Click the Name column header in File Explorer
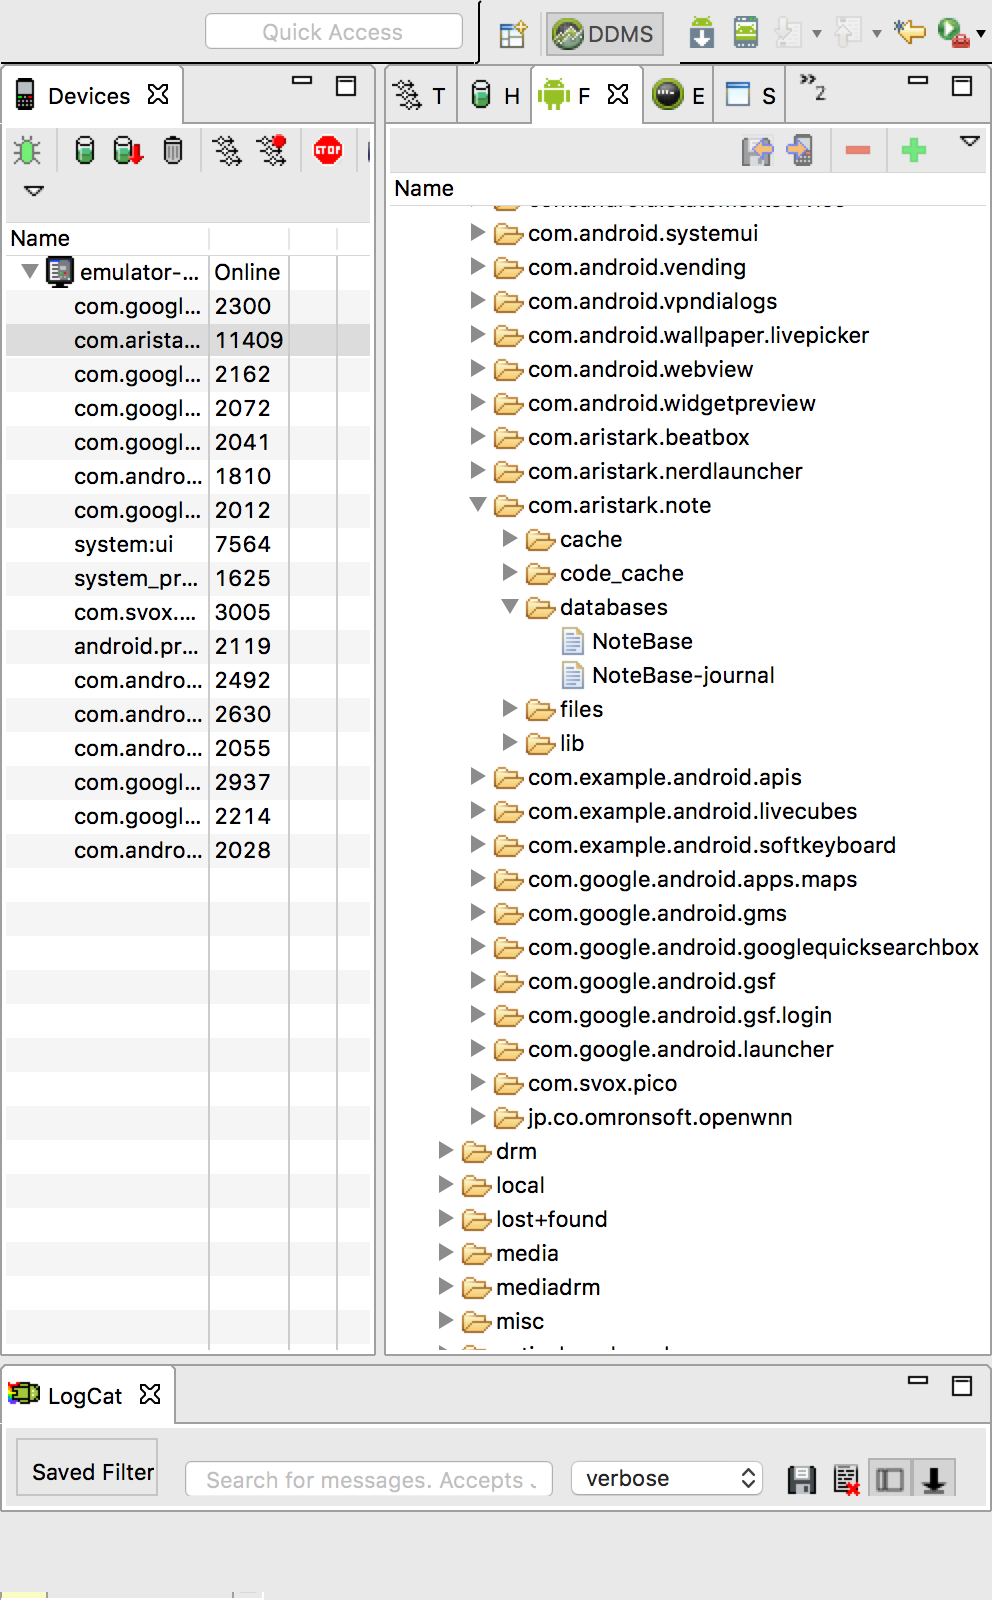 pyautogui.click(x=424, y=188)
